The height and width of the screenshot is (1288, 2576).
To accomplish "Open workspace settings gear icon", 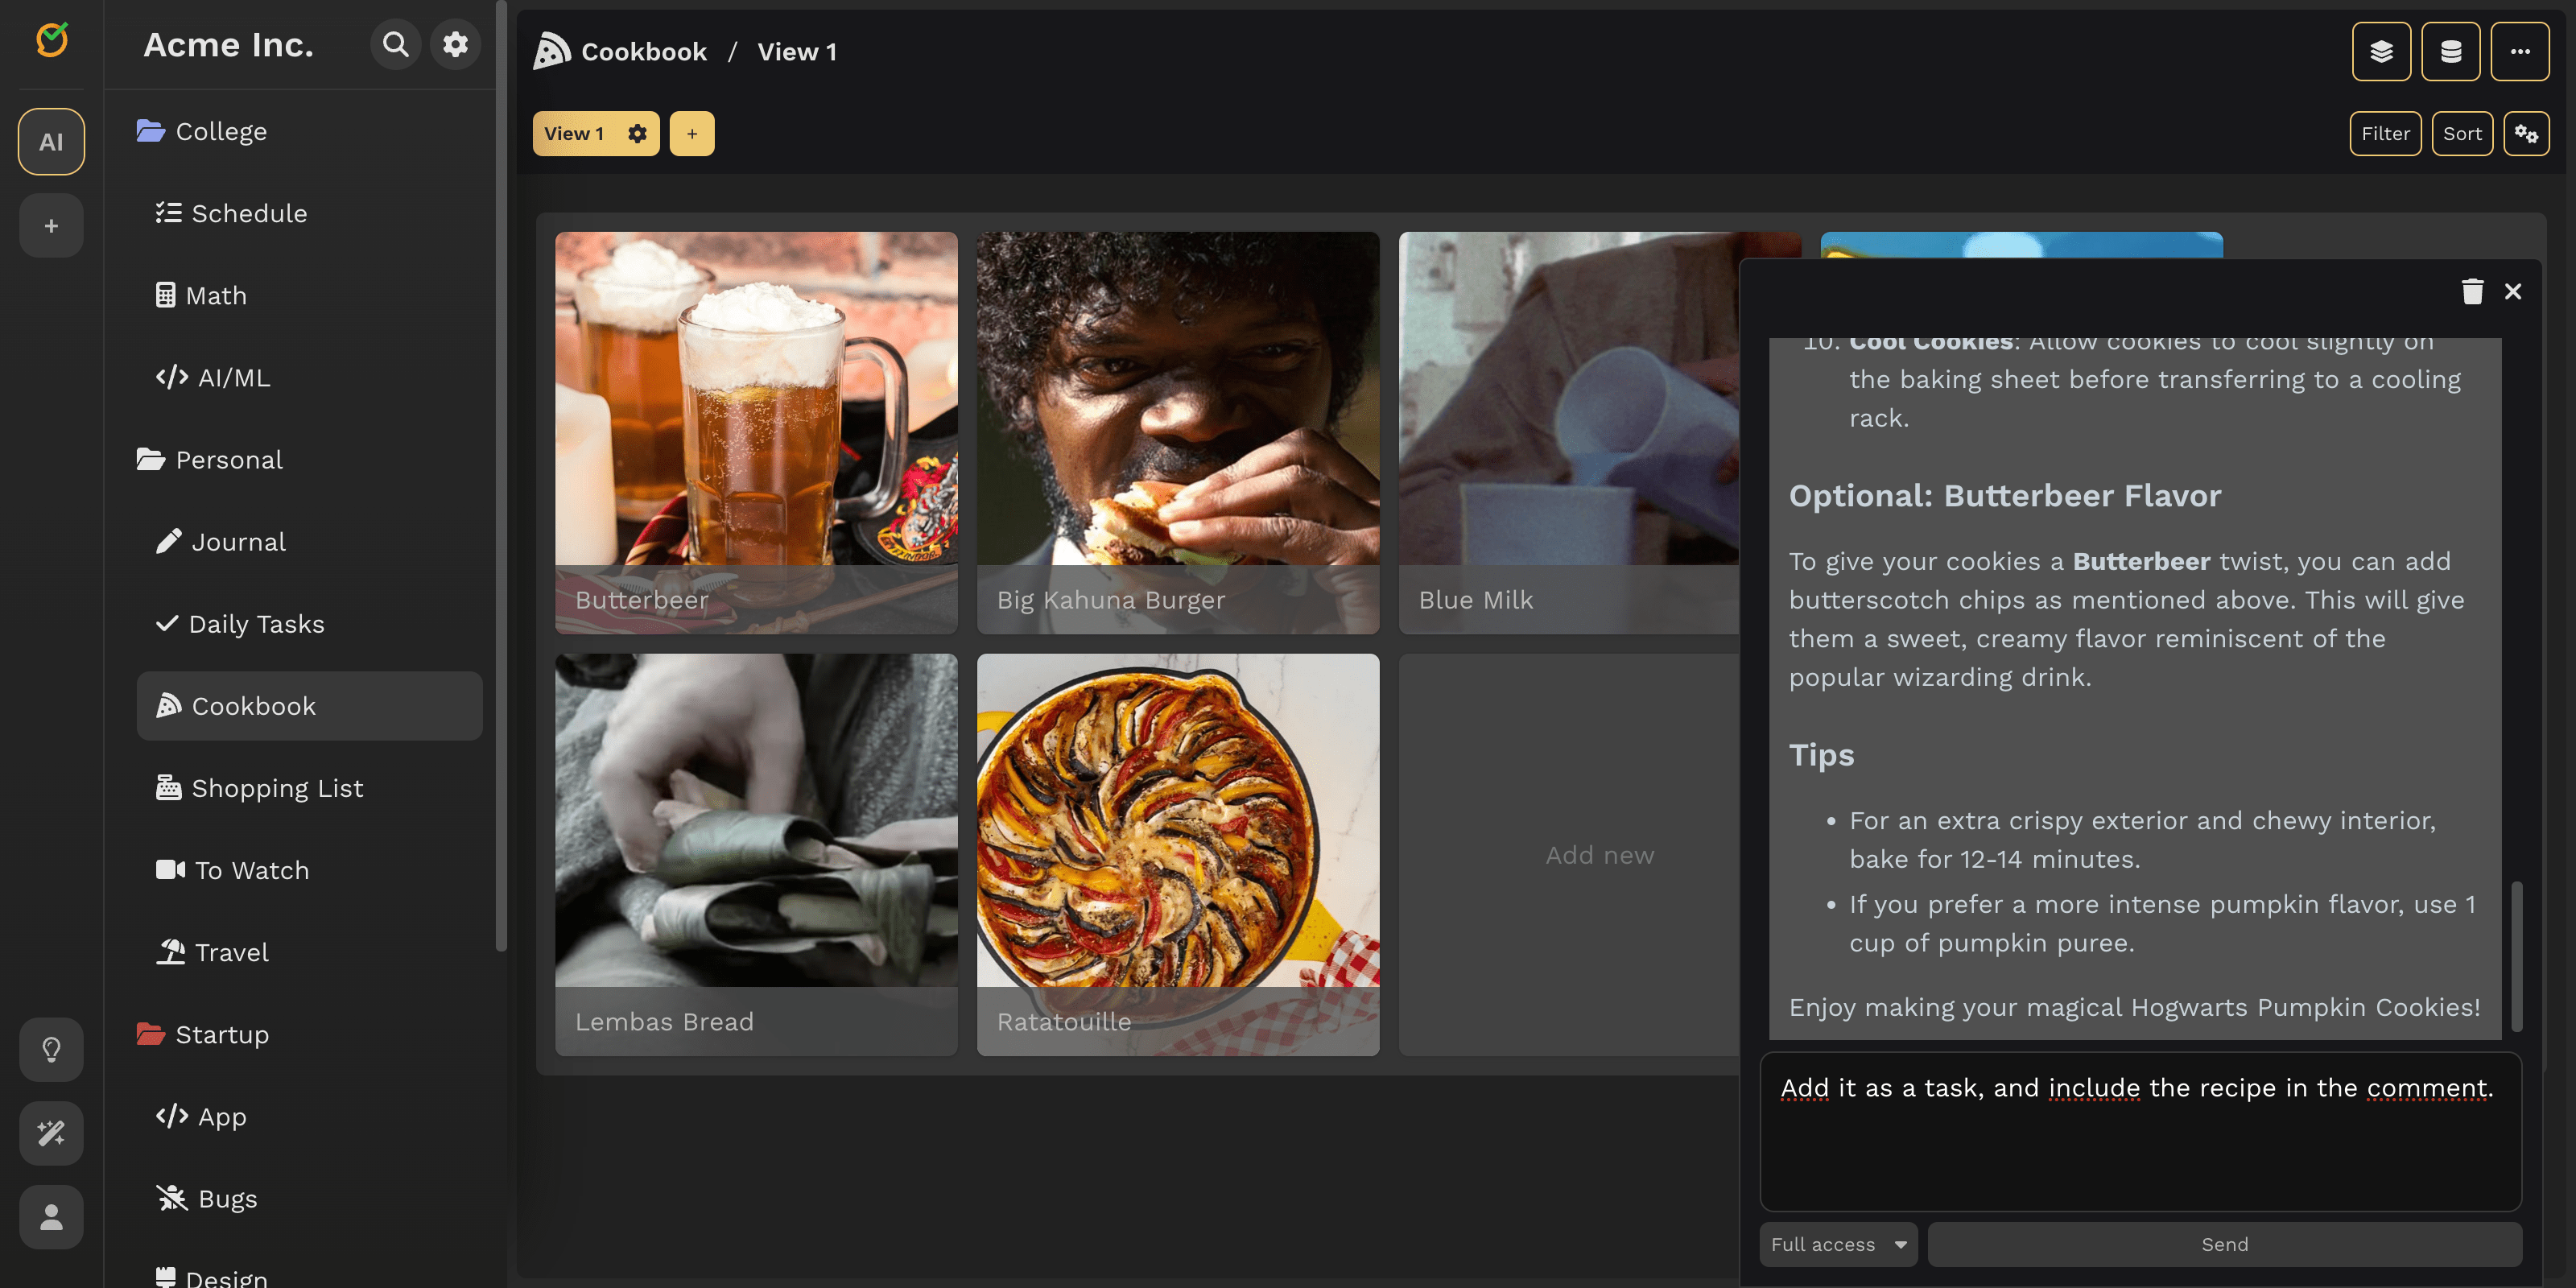I will point(456,45).
